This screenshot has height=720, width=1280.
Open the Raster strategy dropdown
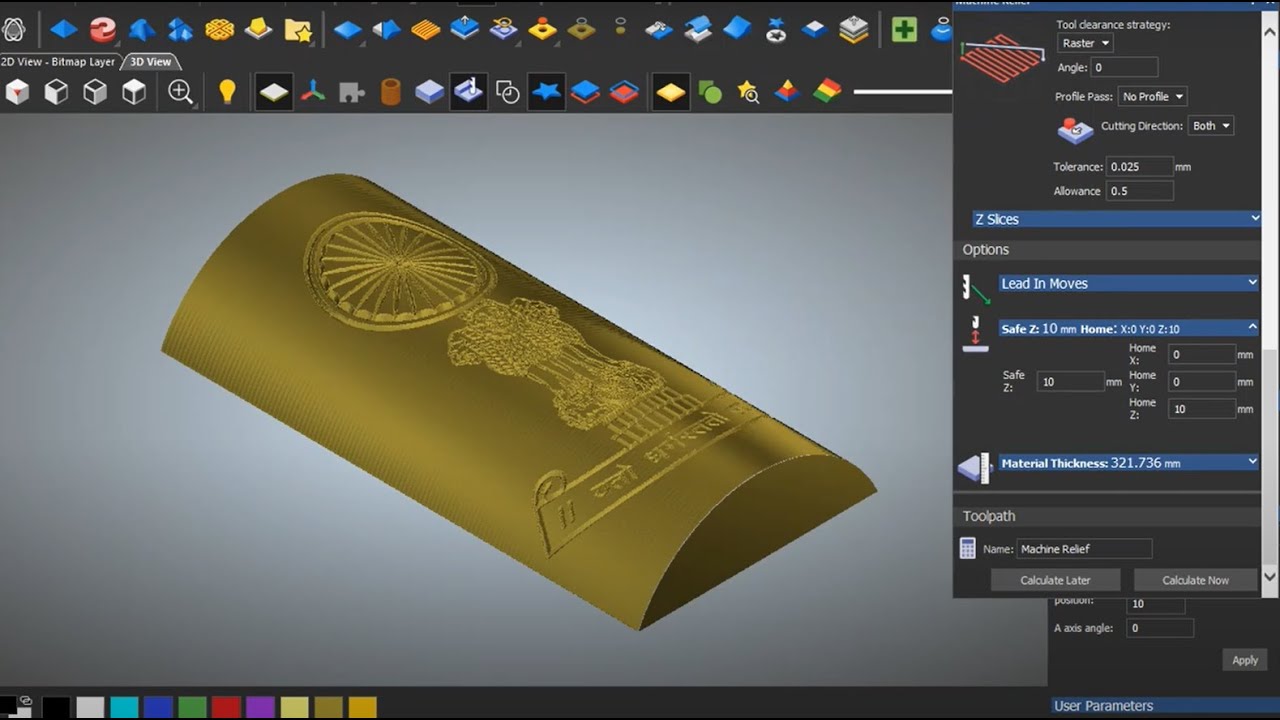tap(1085, 43)
